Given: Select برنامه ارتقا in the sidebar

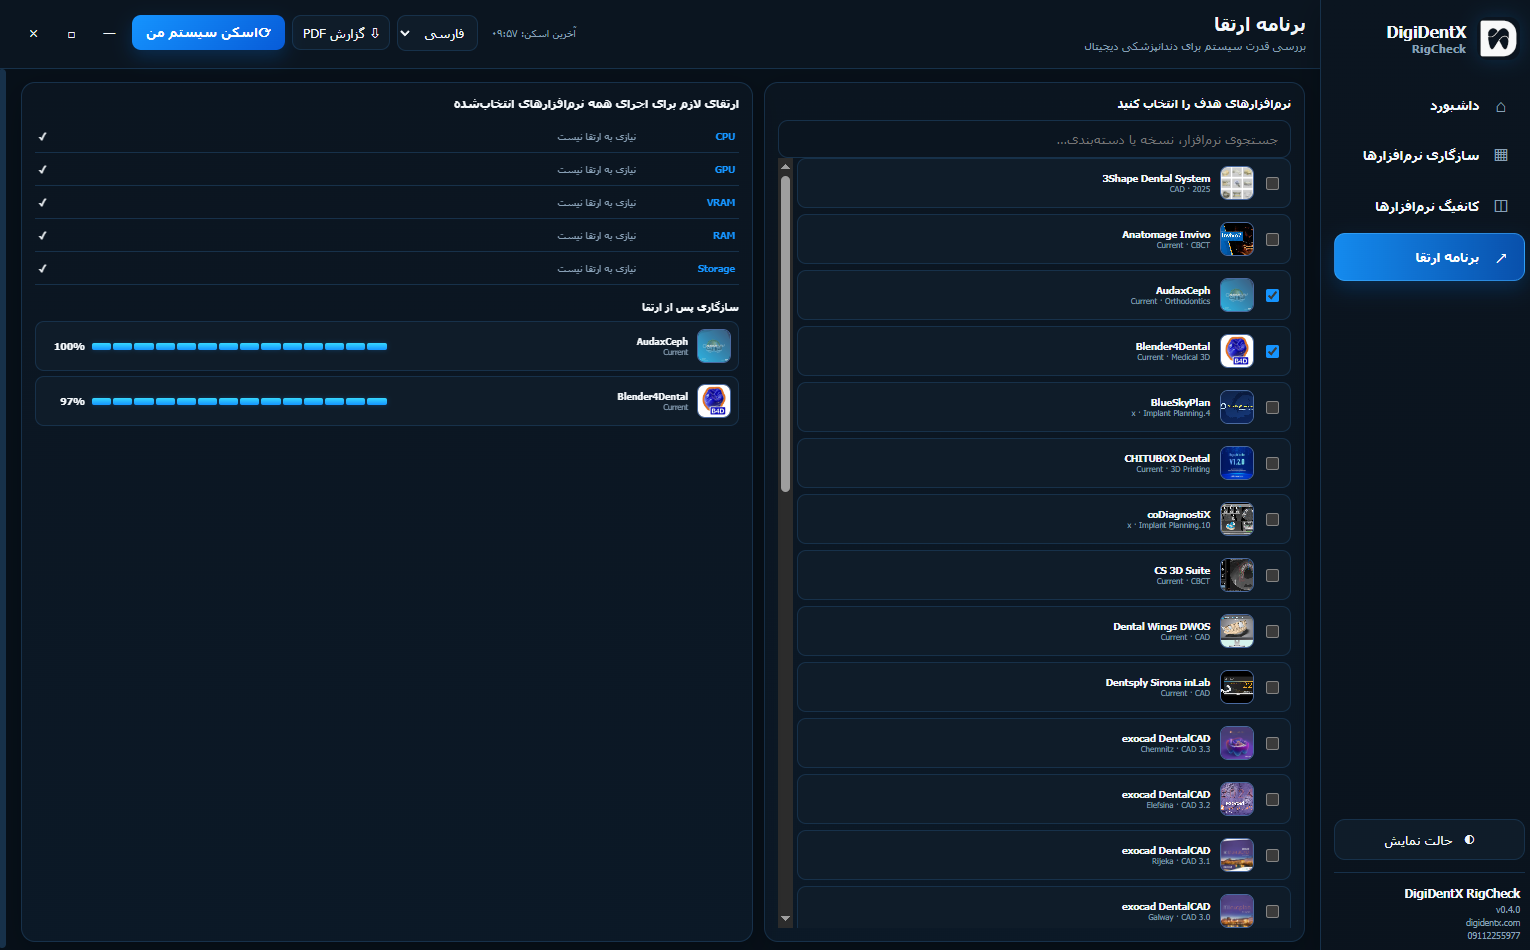Looking at the screenshot, I should point(1429,257).
